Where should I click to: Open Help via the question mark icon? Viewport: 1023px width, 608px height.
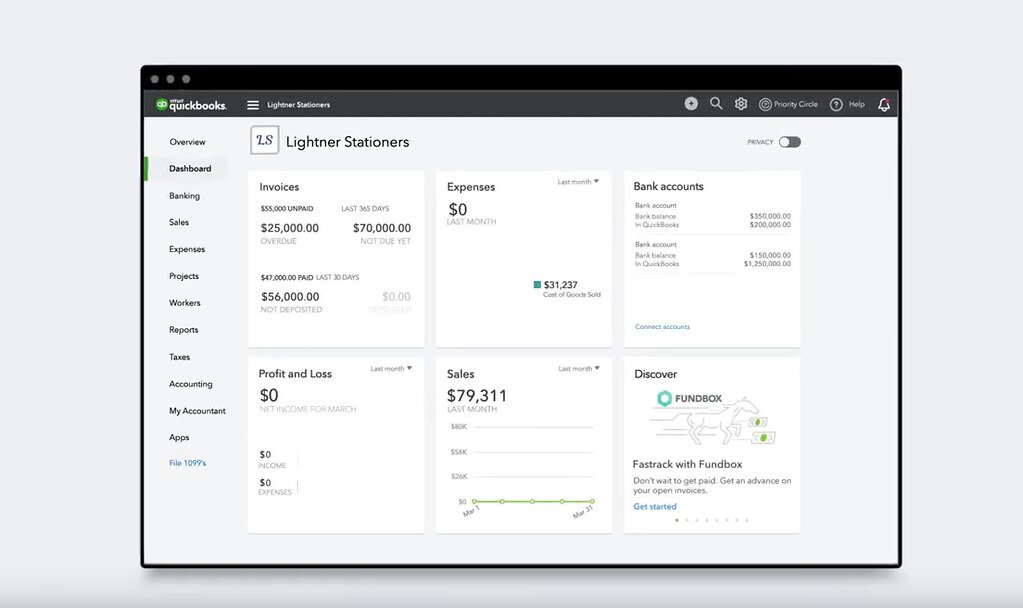[836, 104]
